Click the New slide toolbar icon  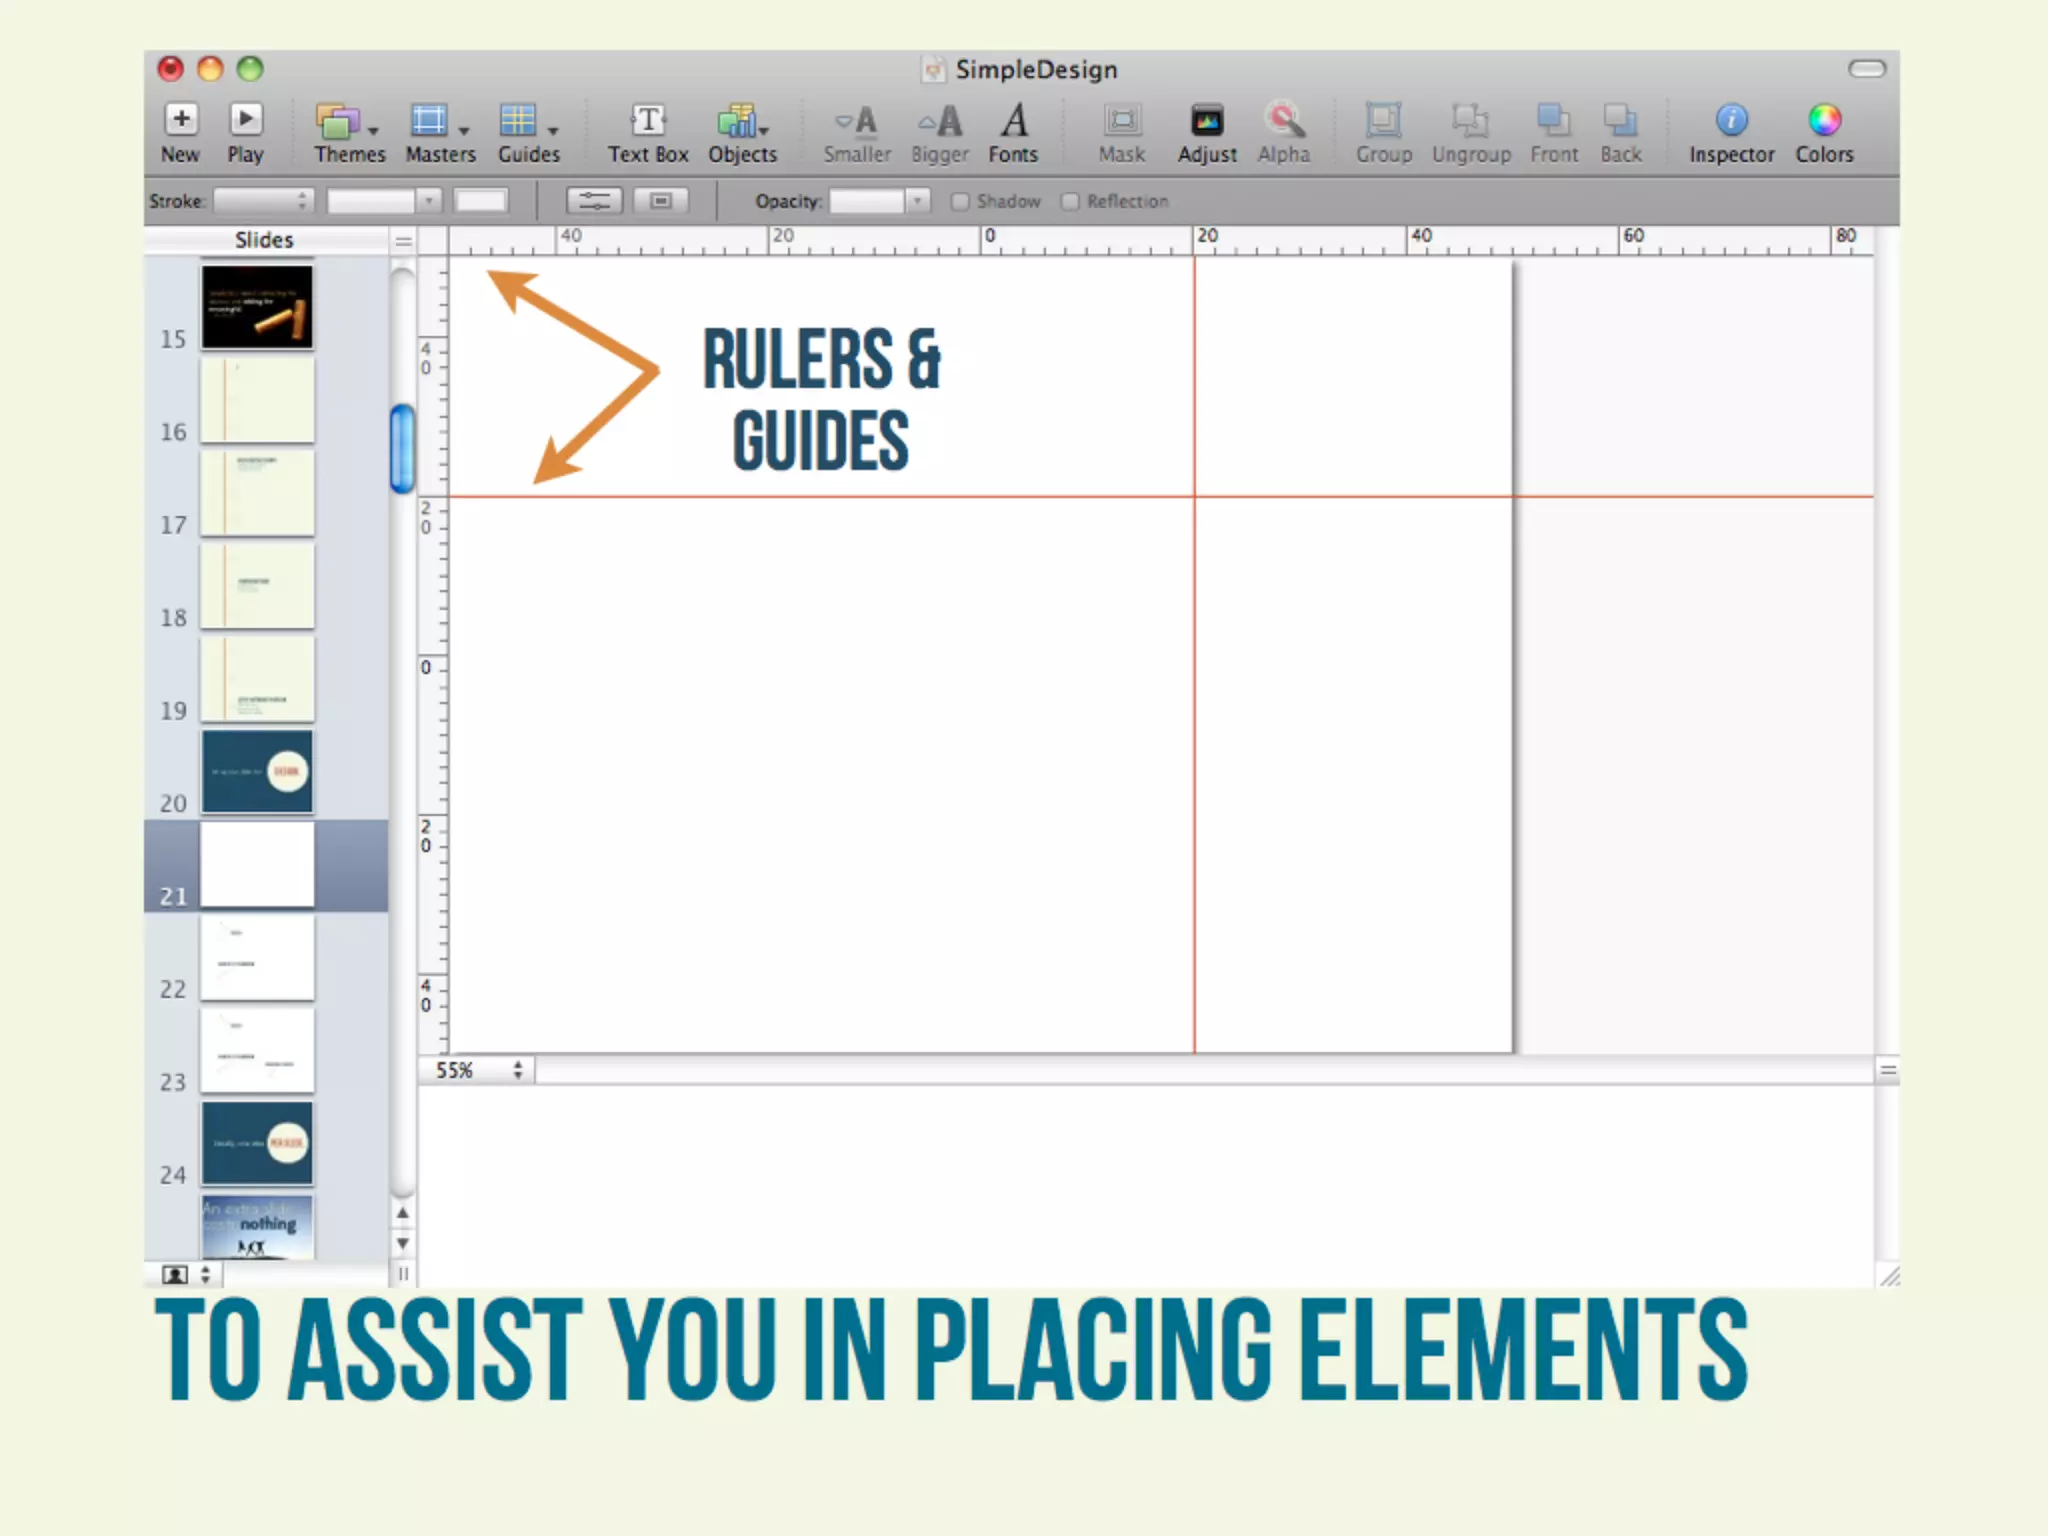point(181,121)
